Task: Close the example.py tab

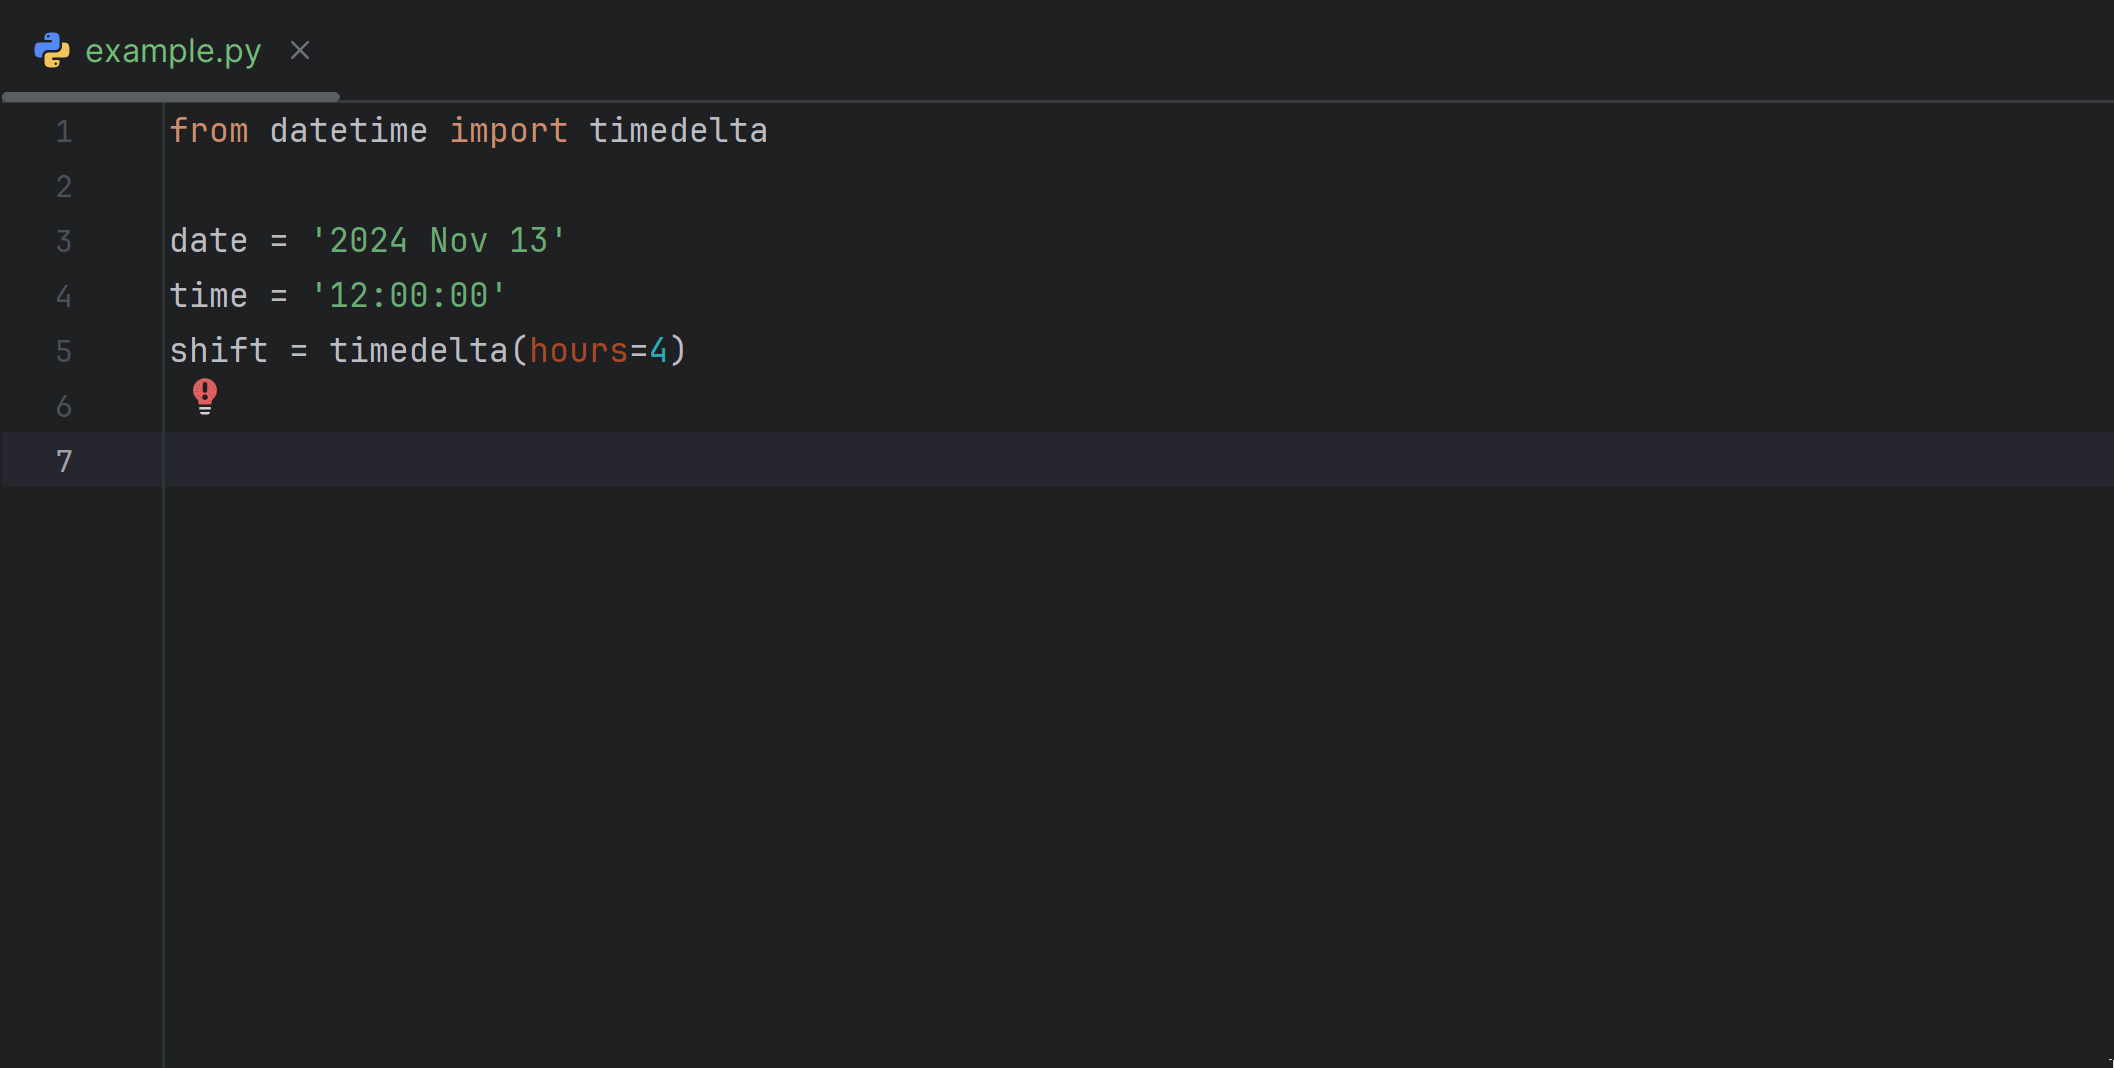Action: pyautogui.click(x=300, y=50)
